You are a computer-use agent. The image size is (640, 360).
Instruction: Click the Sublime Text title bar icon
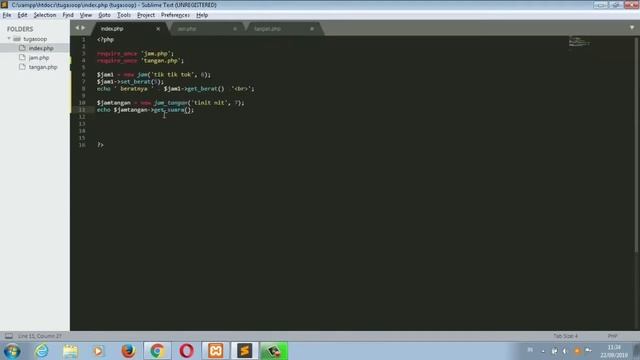4,5
